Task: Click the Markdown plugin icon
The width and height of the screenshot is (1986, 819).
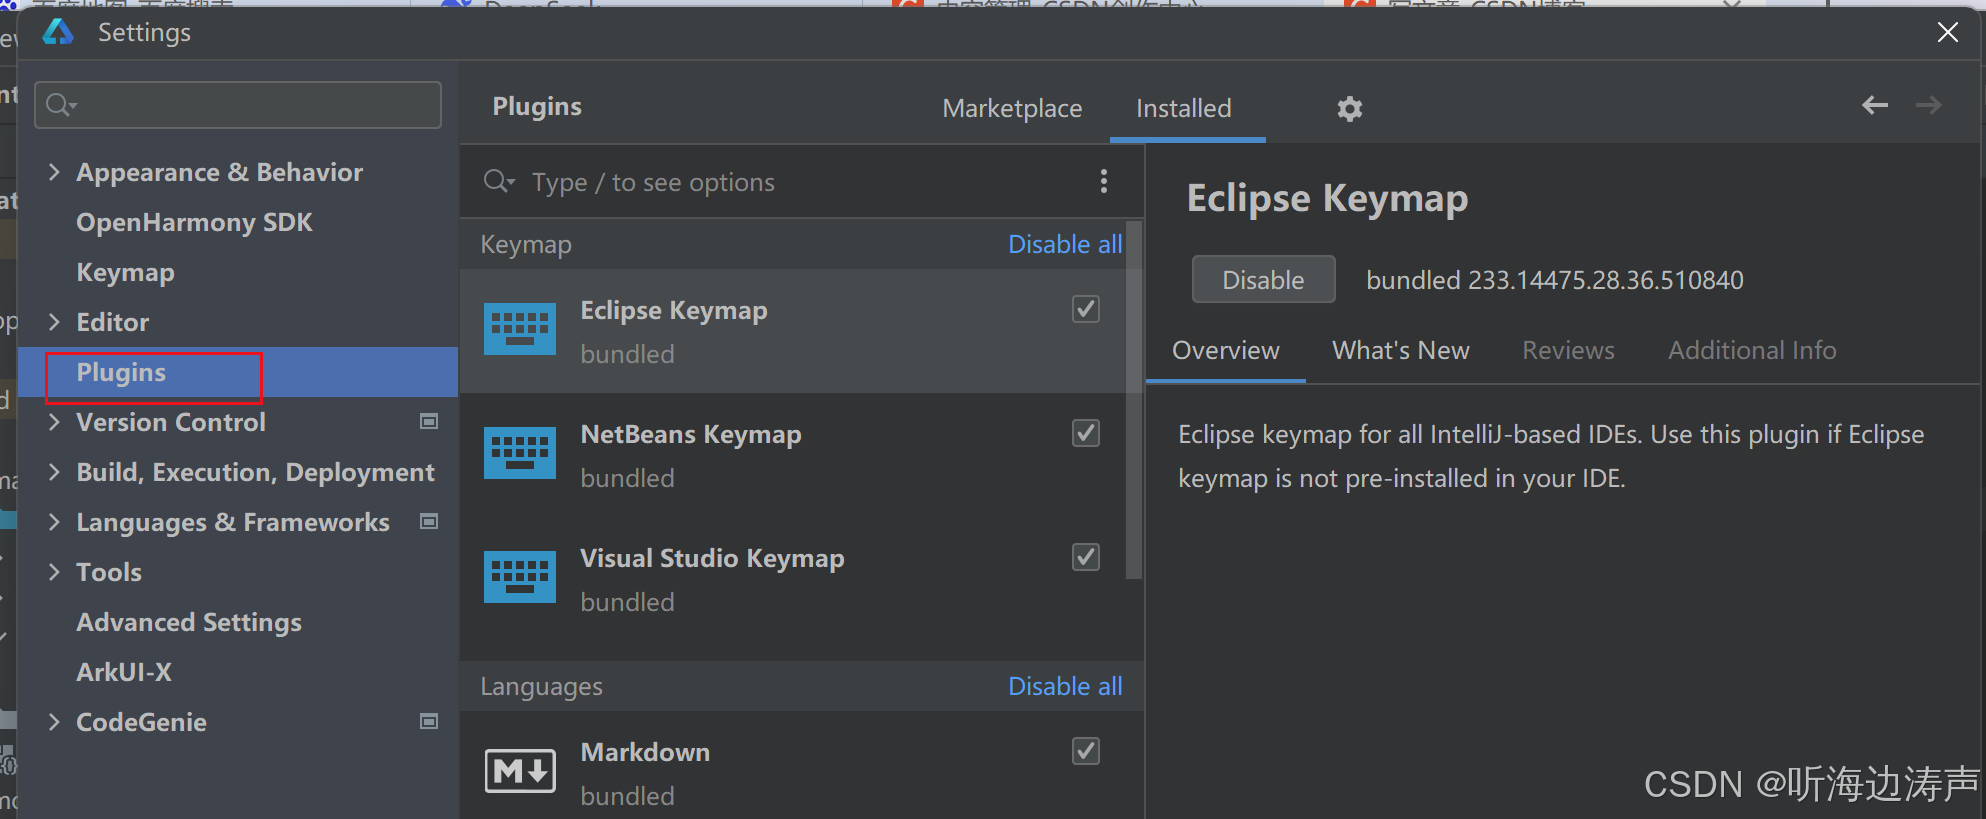Action: [520, 771]
